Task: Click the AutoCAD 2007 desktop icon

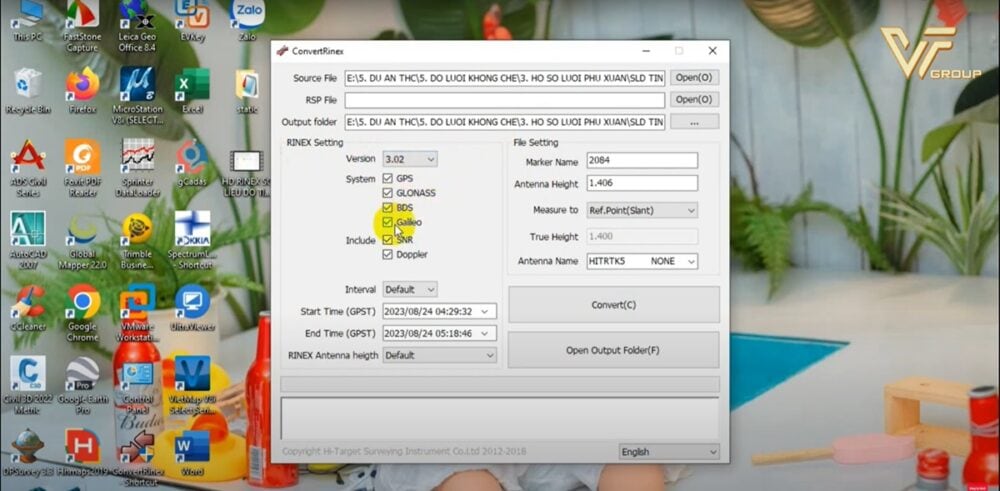Action: coord(27,230)
